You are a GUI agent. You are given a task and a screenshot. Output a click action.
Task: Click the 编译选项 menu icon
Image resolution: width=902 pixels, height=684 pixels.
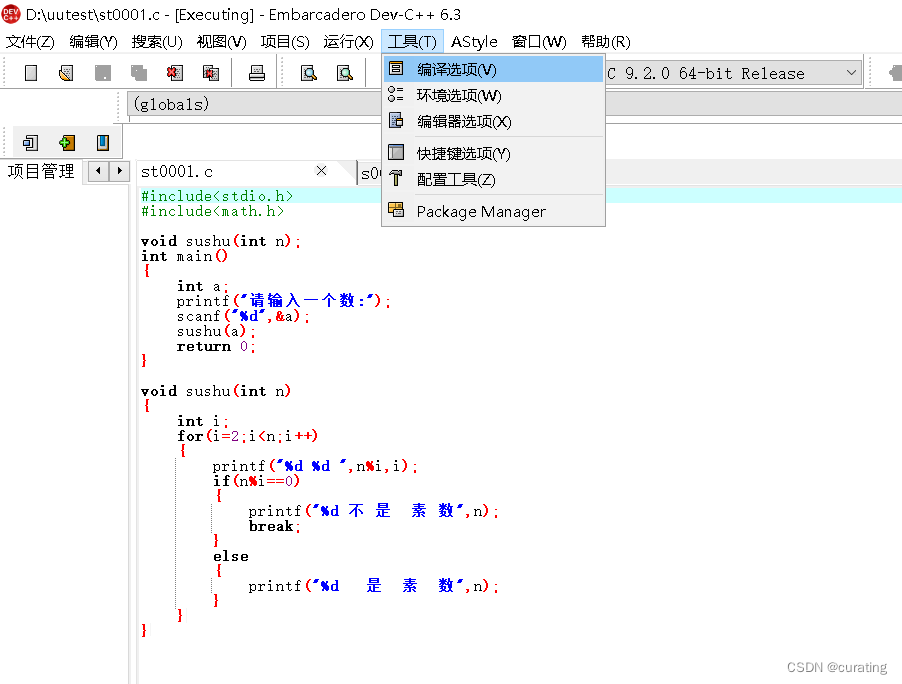pyautogui.click(x=396, y=68)
